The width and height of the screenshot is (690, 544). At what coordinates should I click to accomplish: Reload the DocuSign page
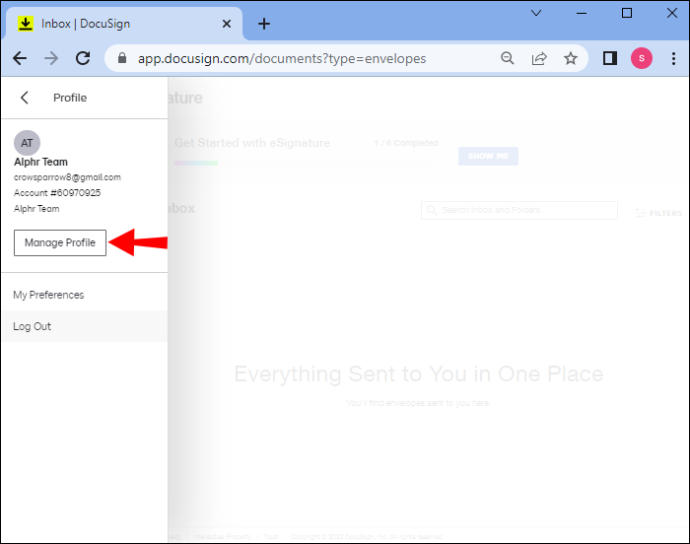click(x=83, y=58)
